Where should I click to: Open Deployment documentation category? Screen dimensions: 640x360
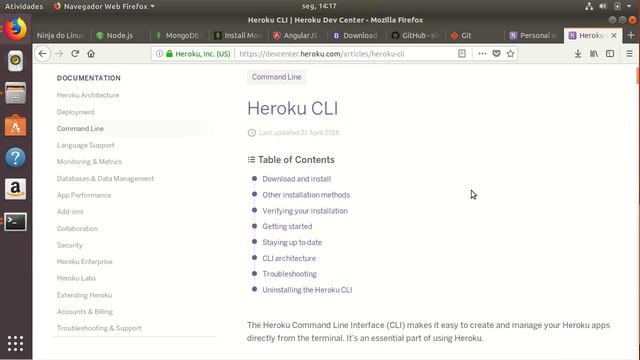pos(76,112)
